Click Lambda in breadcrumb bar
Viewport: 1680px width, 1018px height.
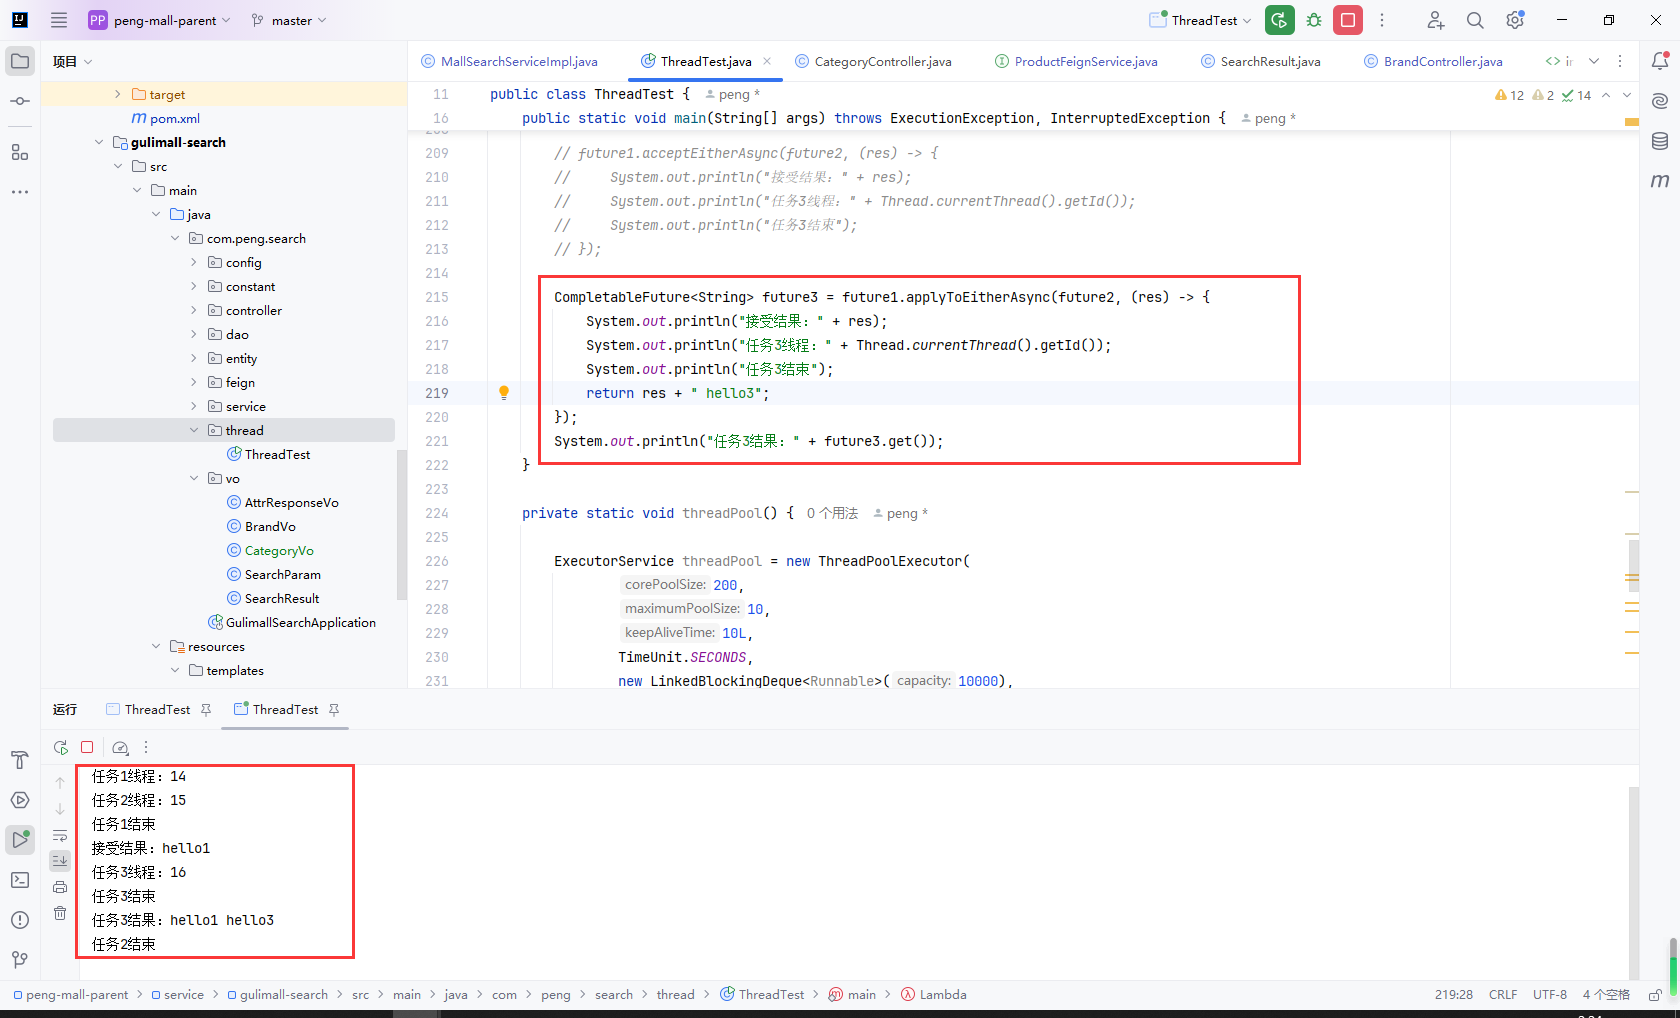click(x=934, y=995)
